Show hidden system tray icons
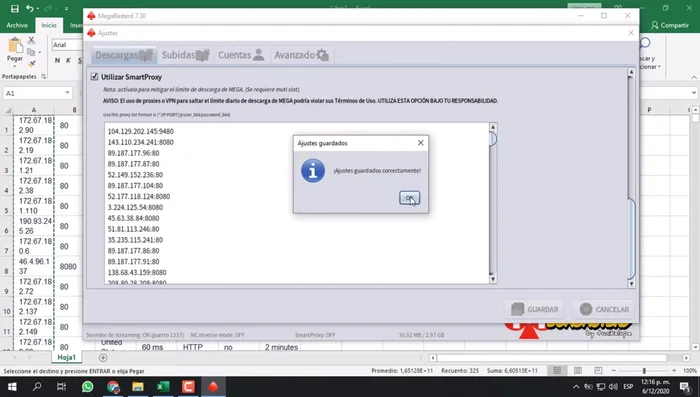This screenshot has width=700, height=397. click(x=576, y=387)
